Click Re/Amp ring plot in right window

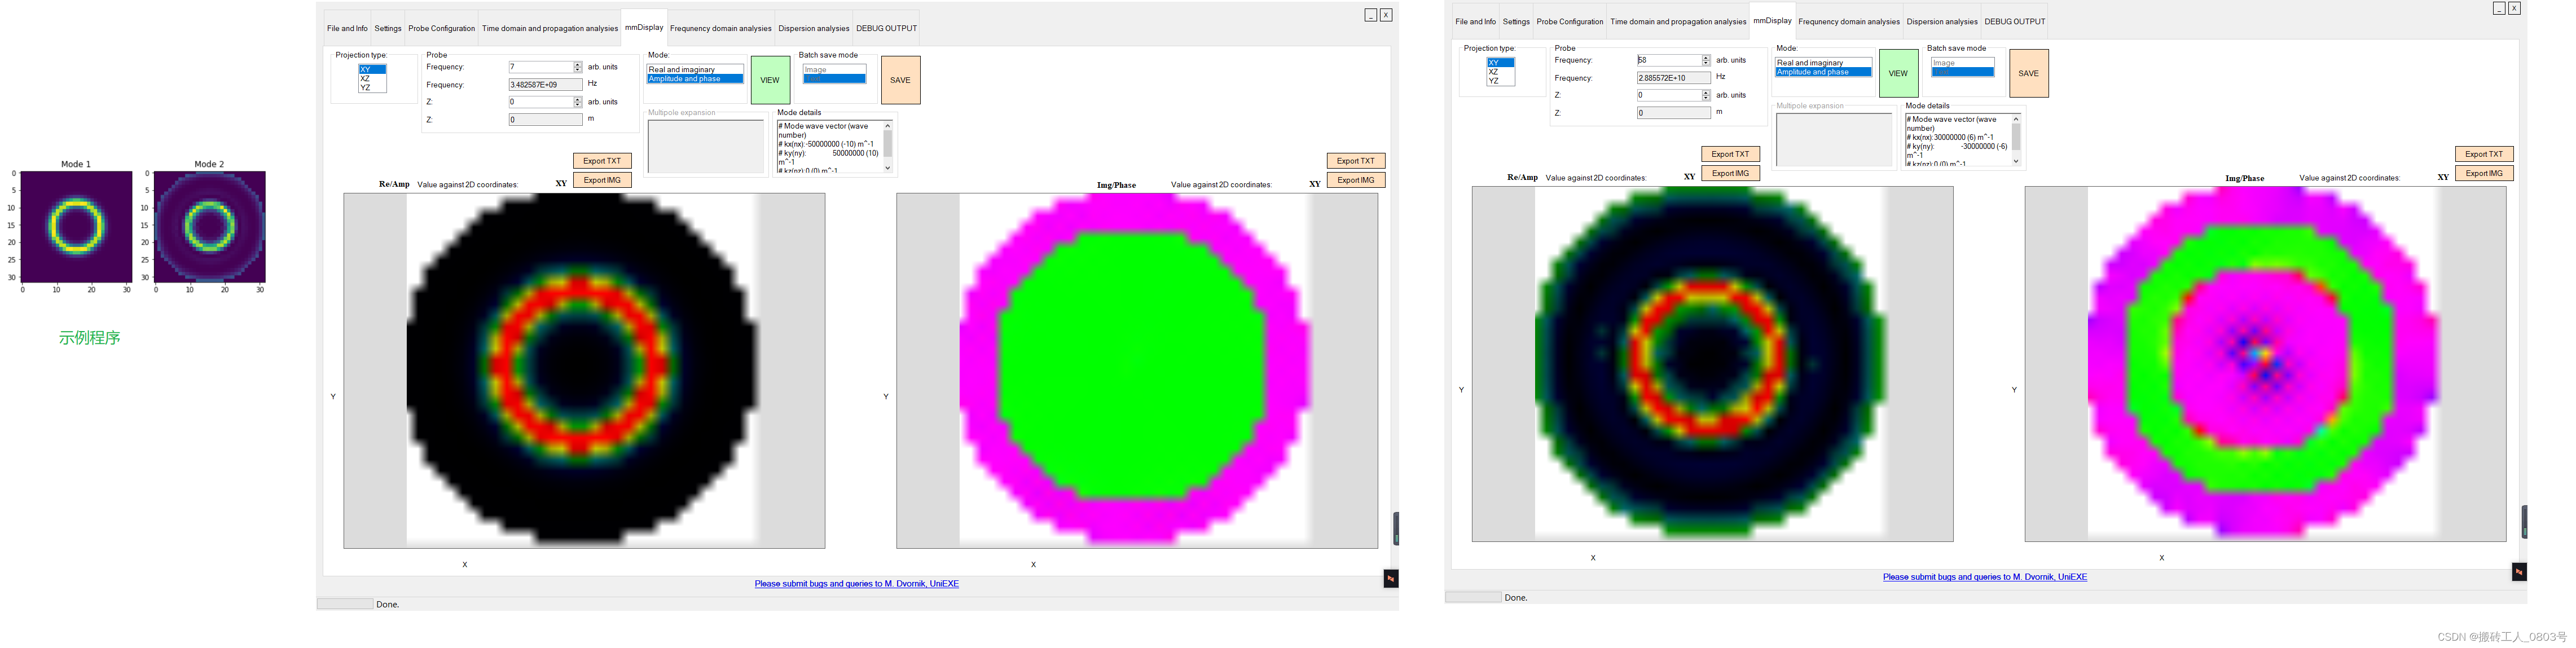(1712, 364)
